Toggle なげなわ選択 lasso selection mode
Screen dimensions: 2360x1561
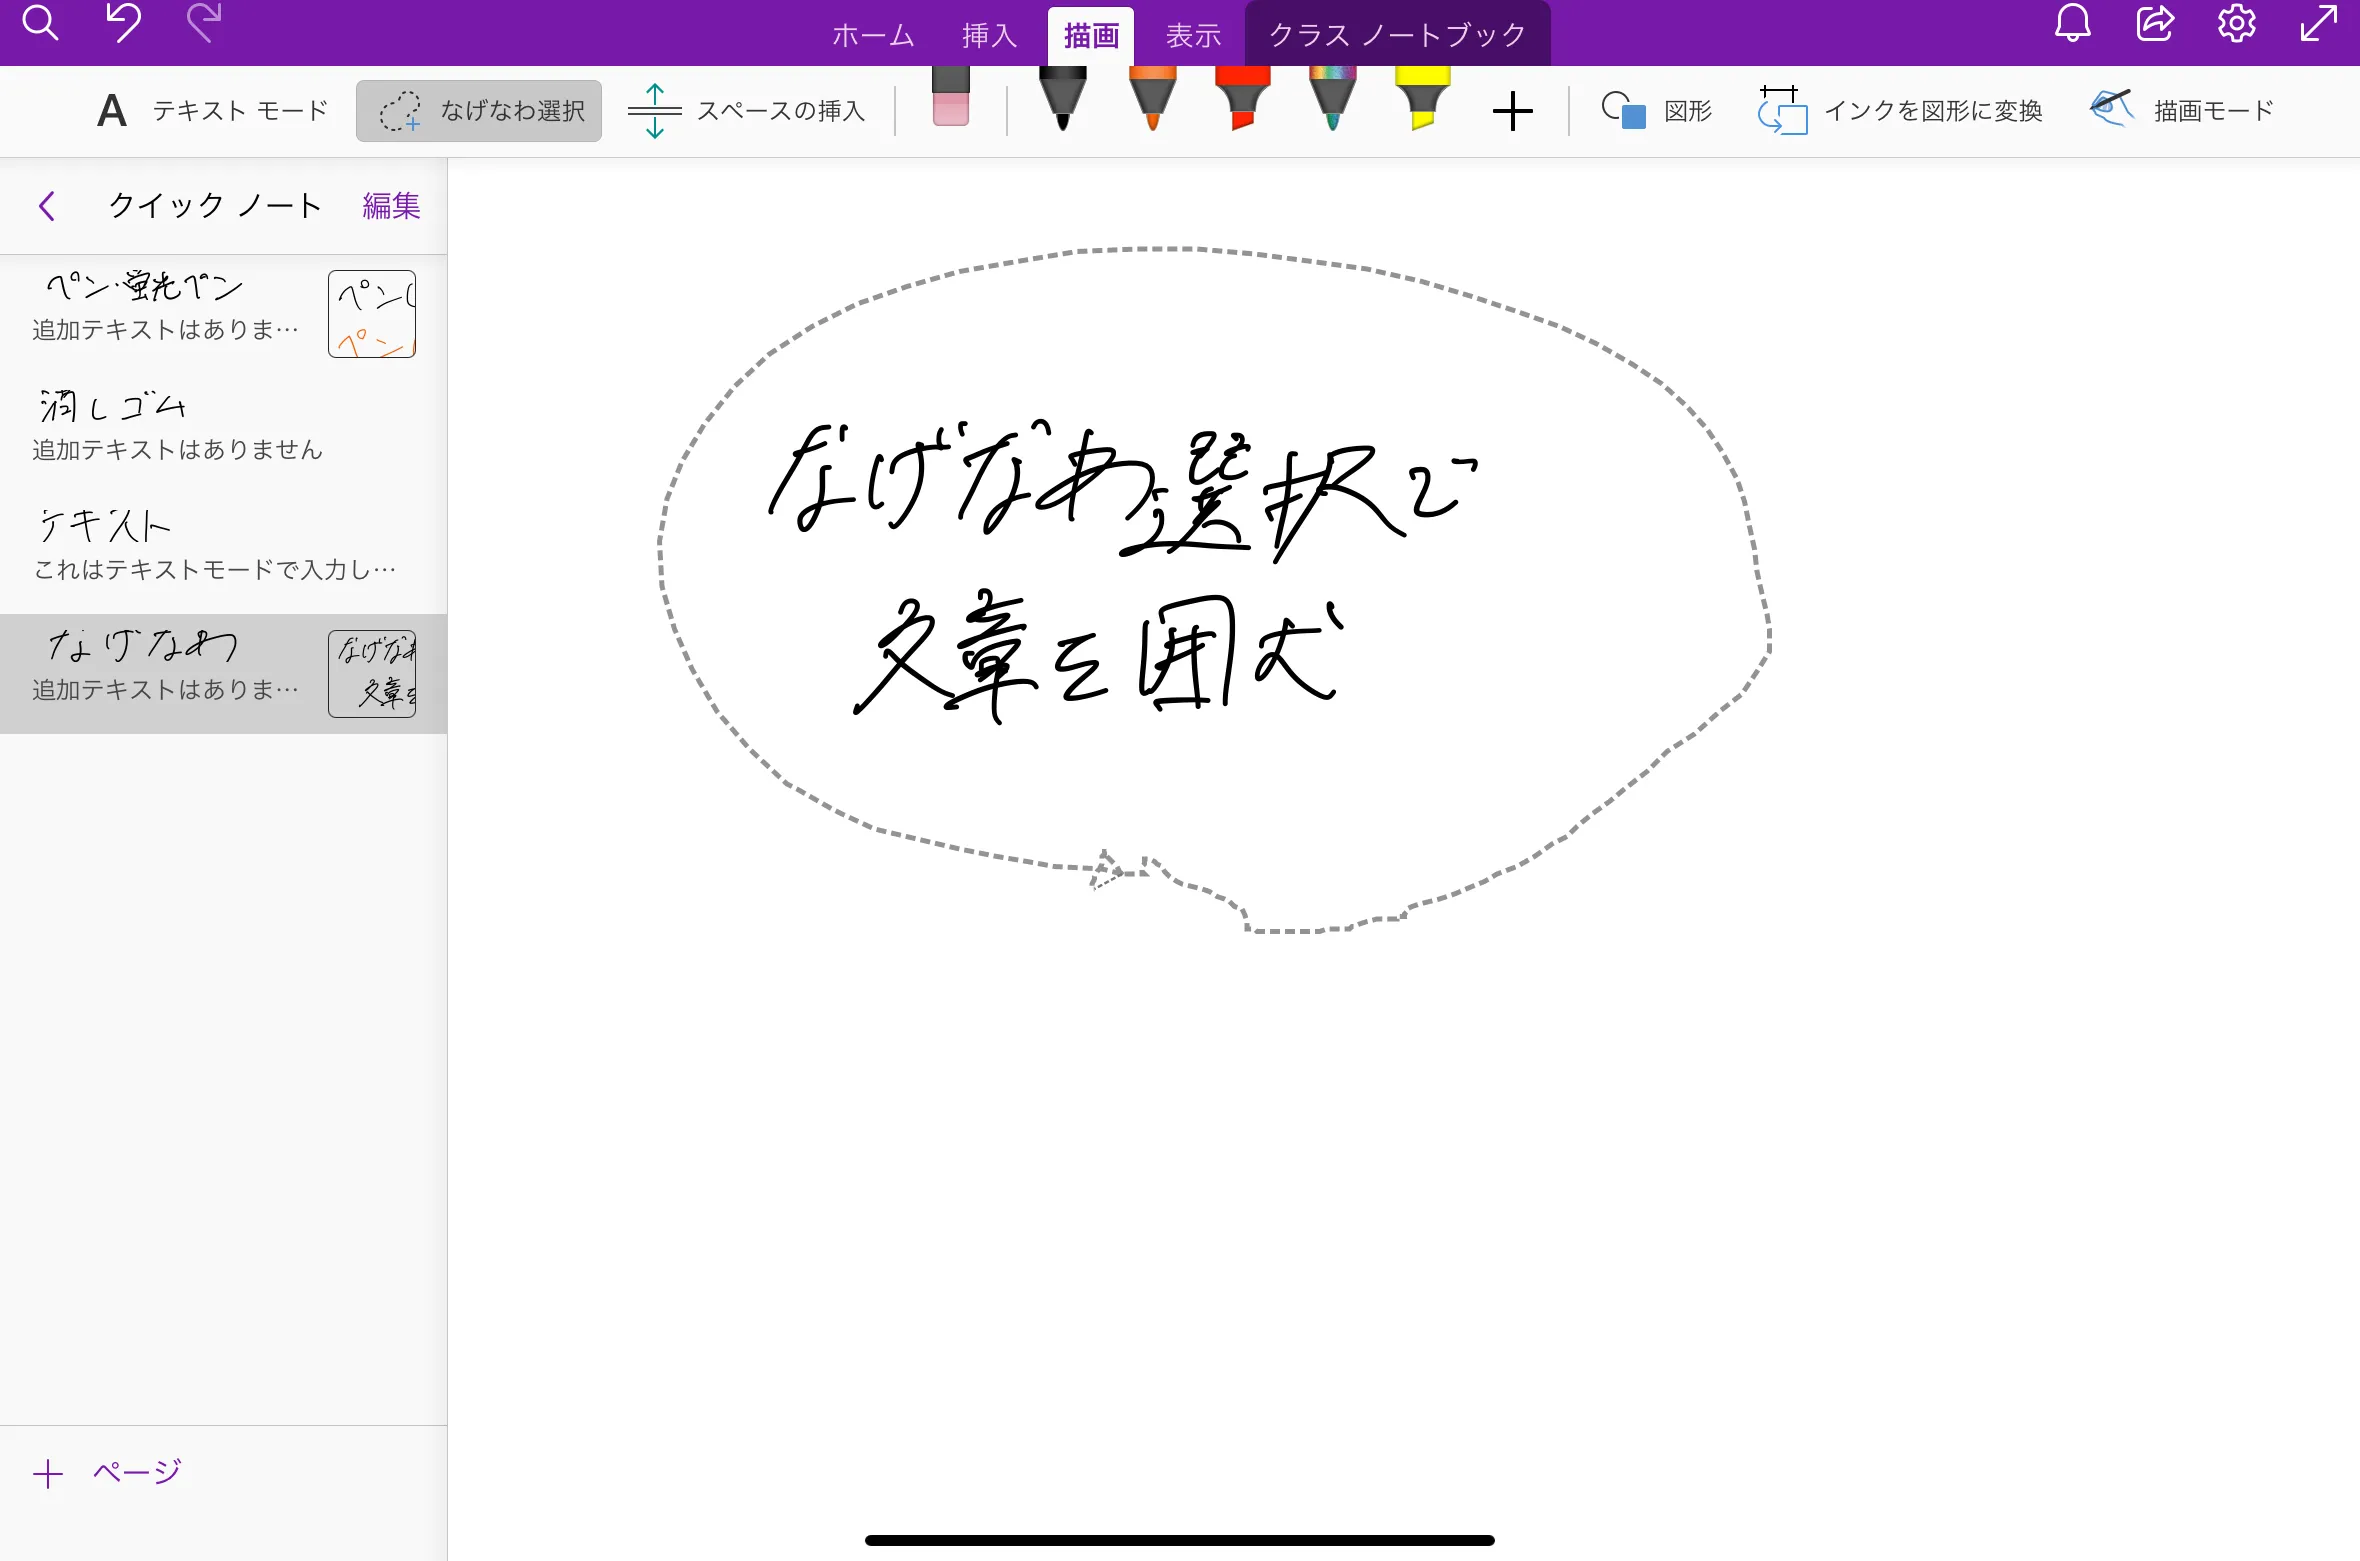coord(478,110)
